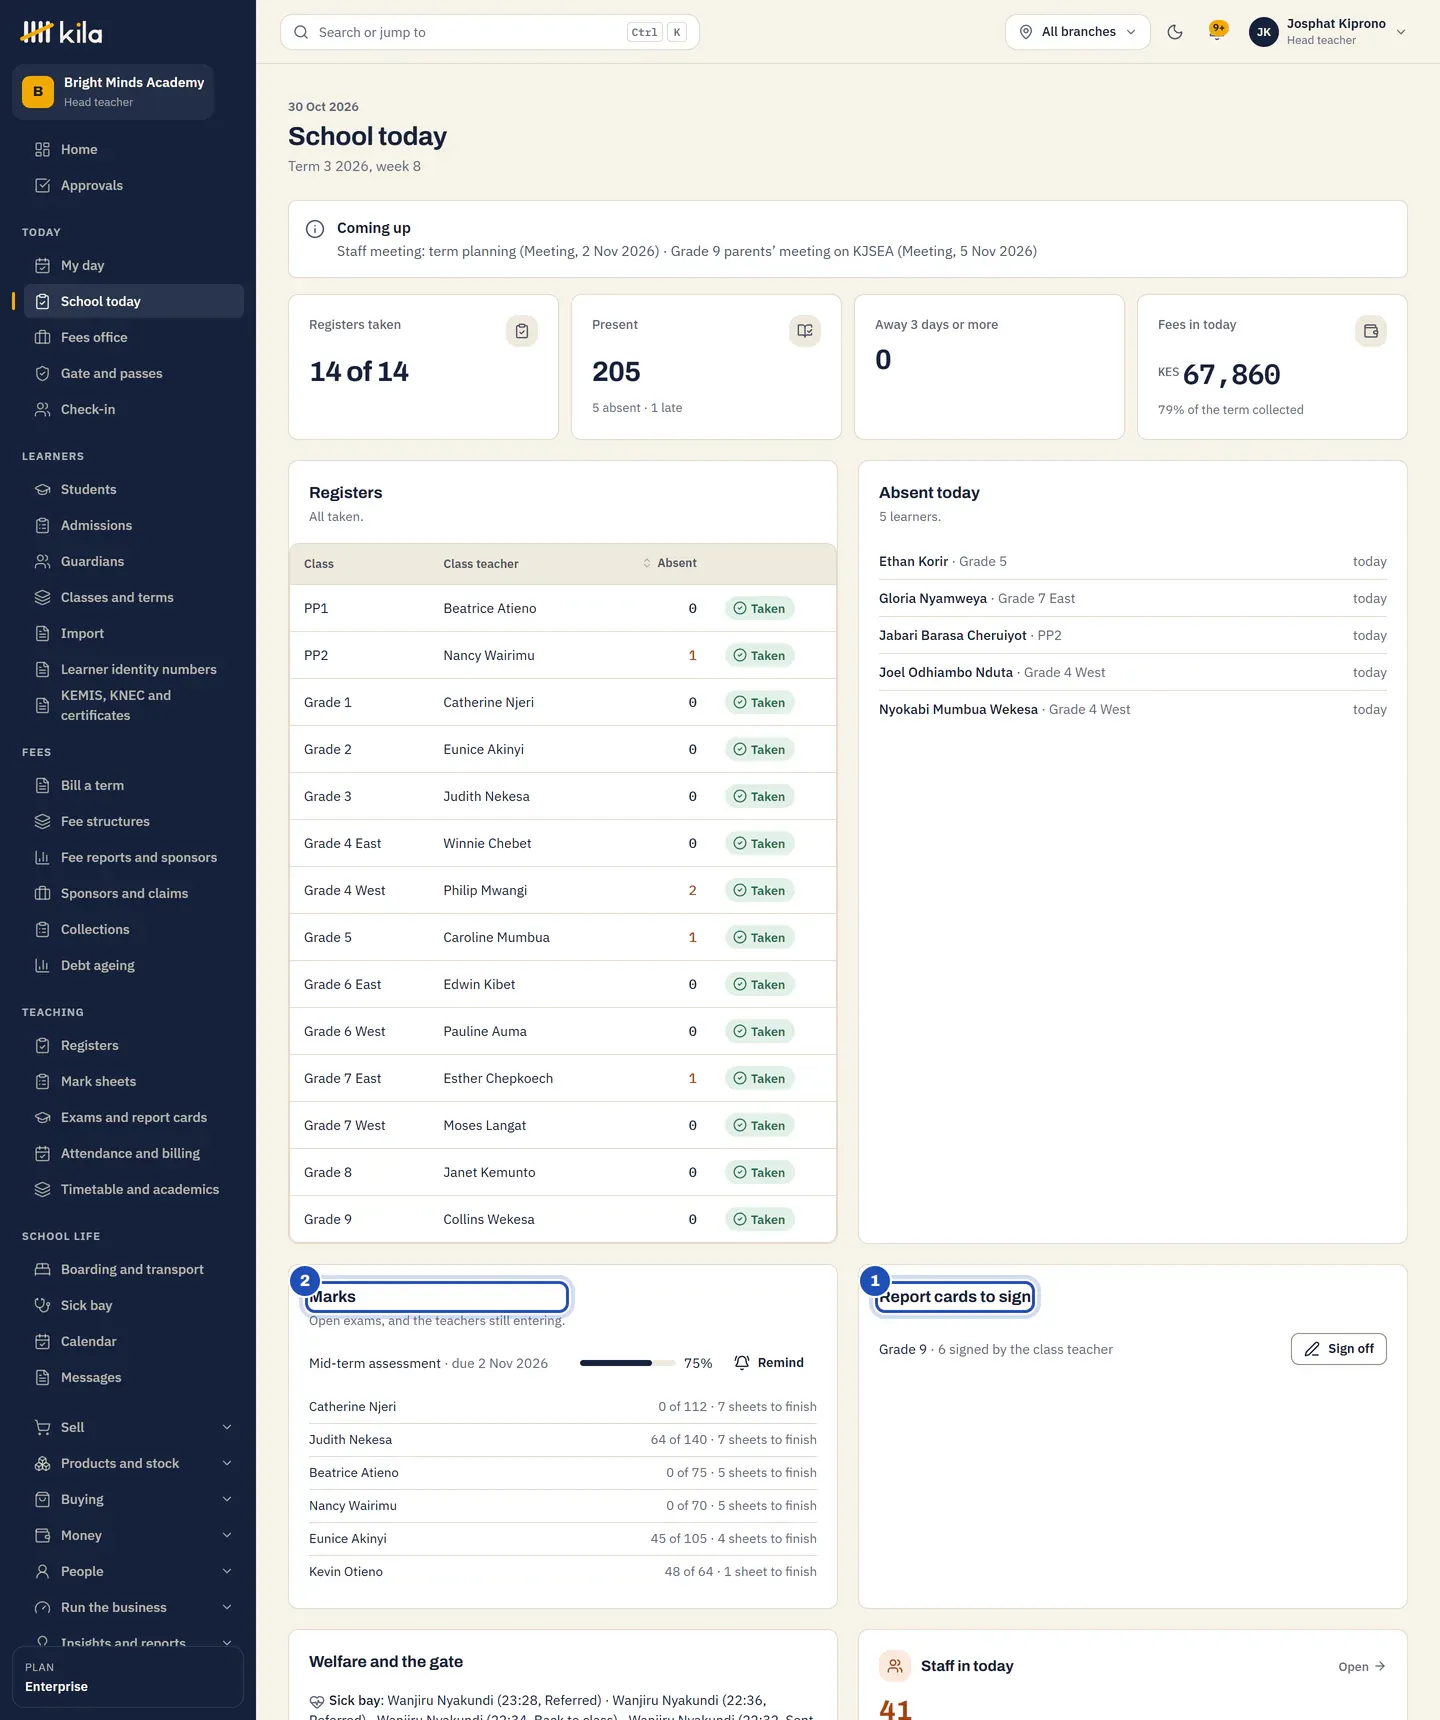This screenshot has height=1720, width=1440.
Task: Click the Debt ageing chart icon
Action: point(42,965)
